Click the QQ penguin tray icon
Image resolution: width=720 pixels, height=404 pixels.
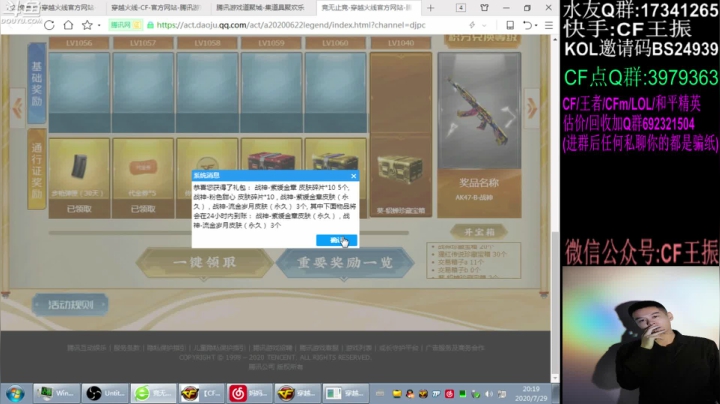coord(410,394)
